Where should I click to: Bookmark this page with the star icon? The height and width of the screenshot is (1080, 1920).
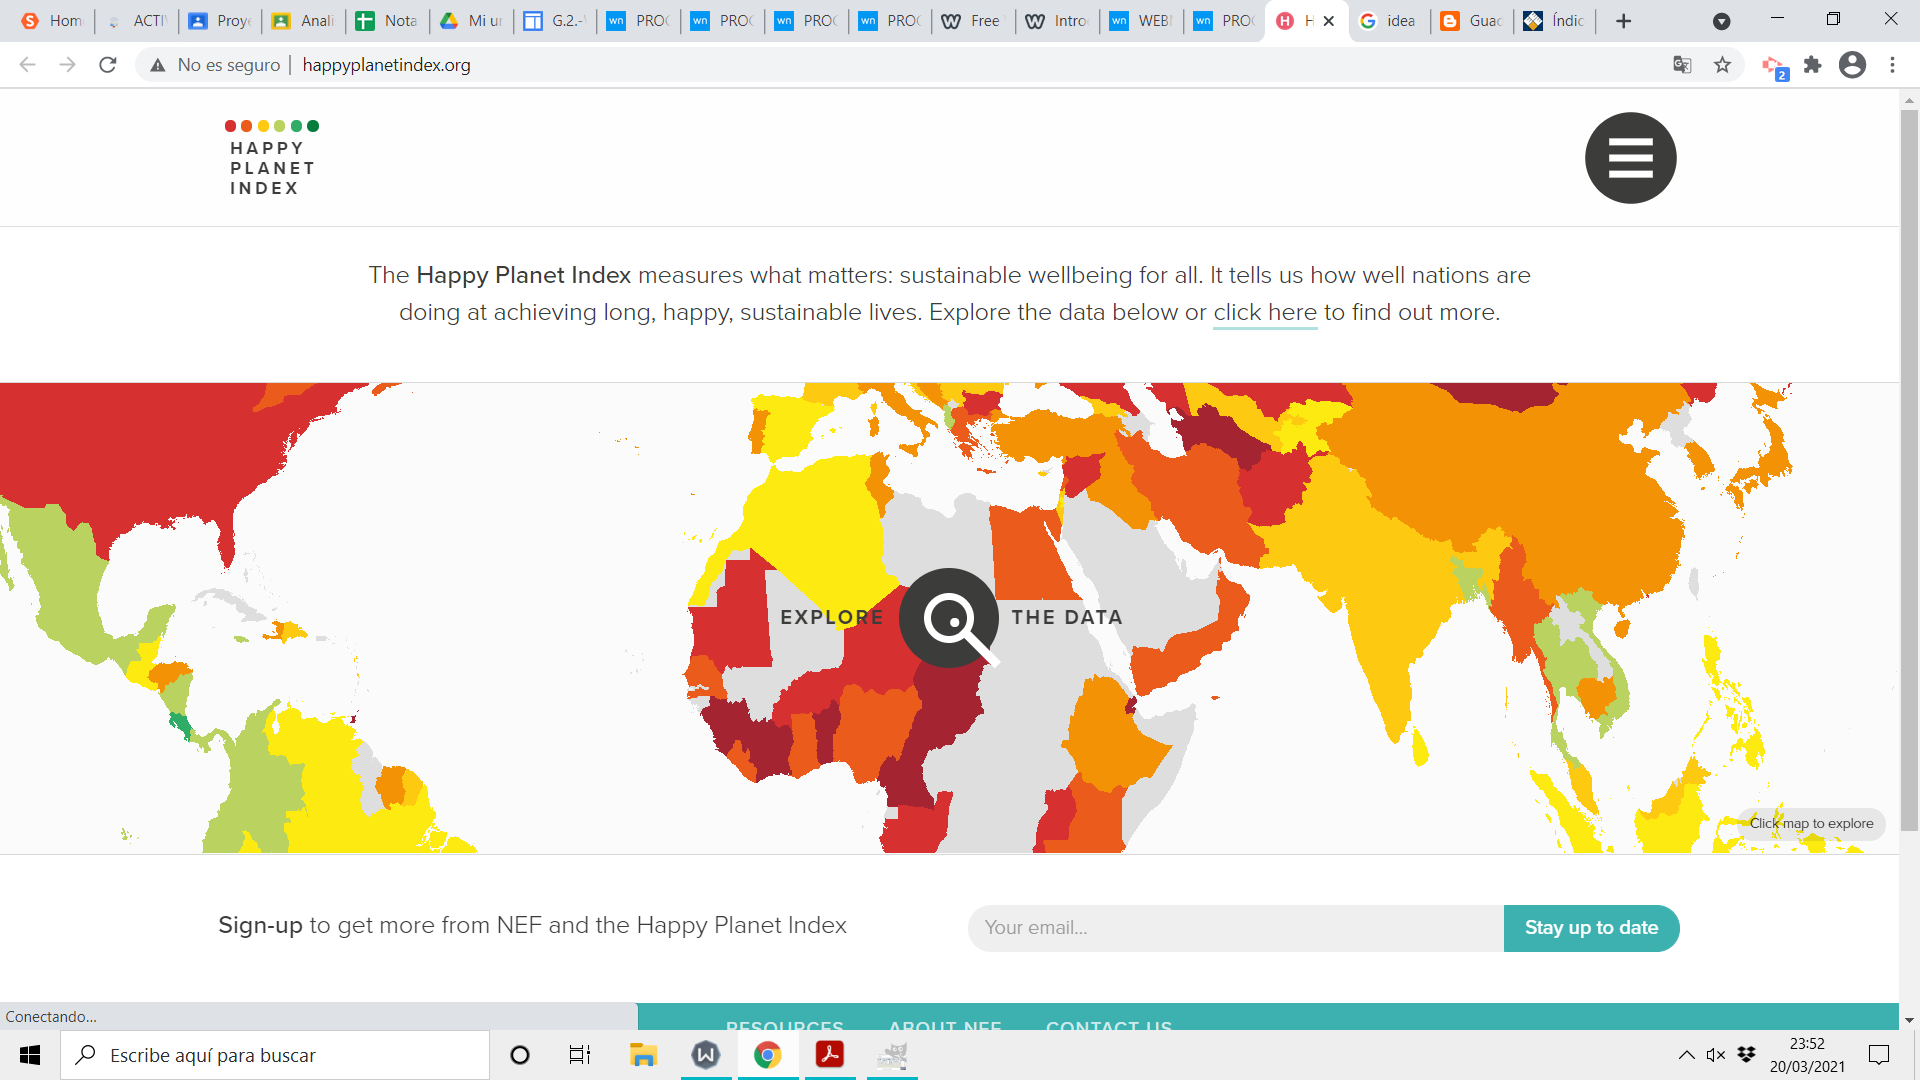point(1722,65)
